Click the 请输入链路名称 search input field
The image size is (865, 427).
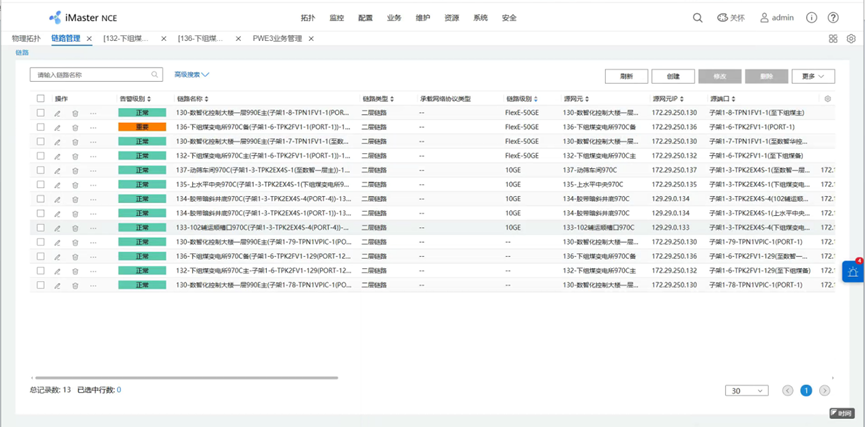pyautogui.click(x=90, y=75)
